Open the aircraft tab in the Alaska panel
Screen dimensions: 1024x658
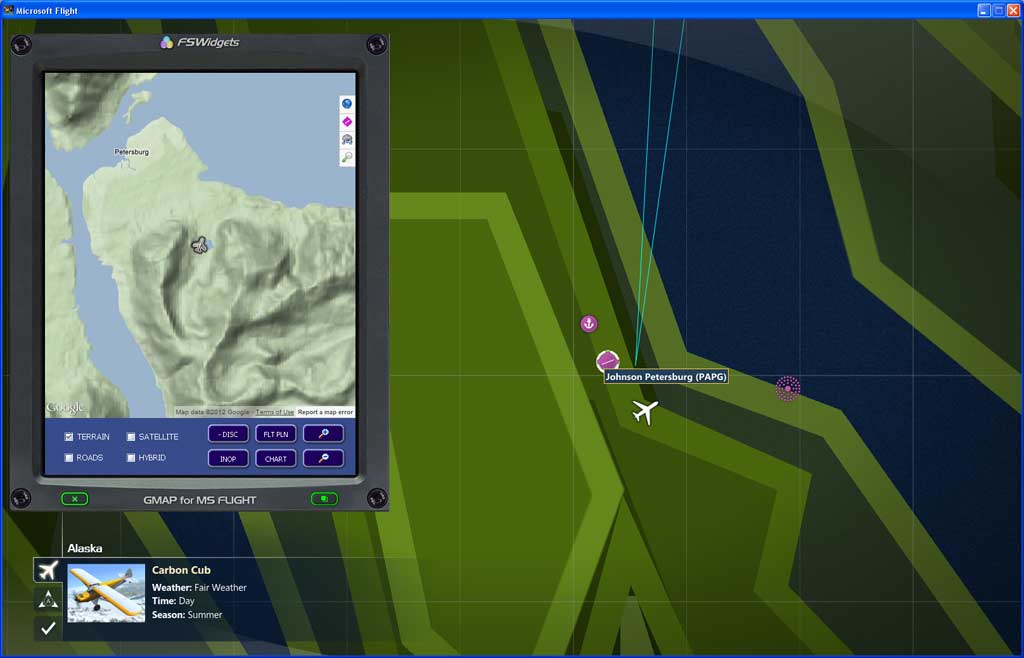coord(48,570)
